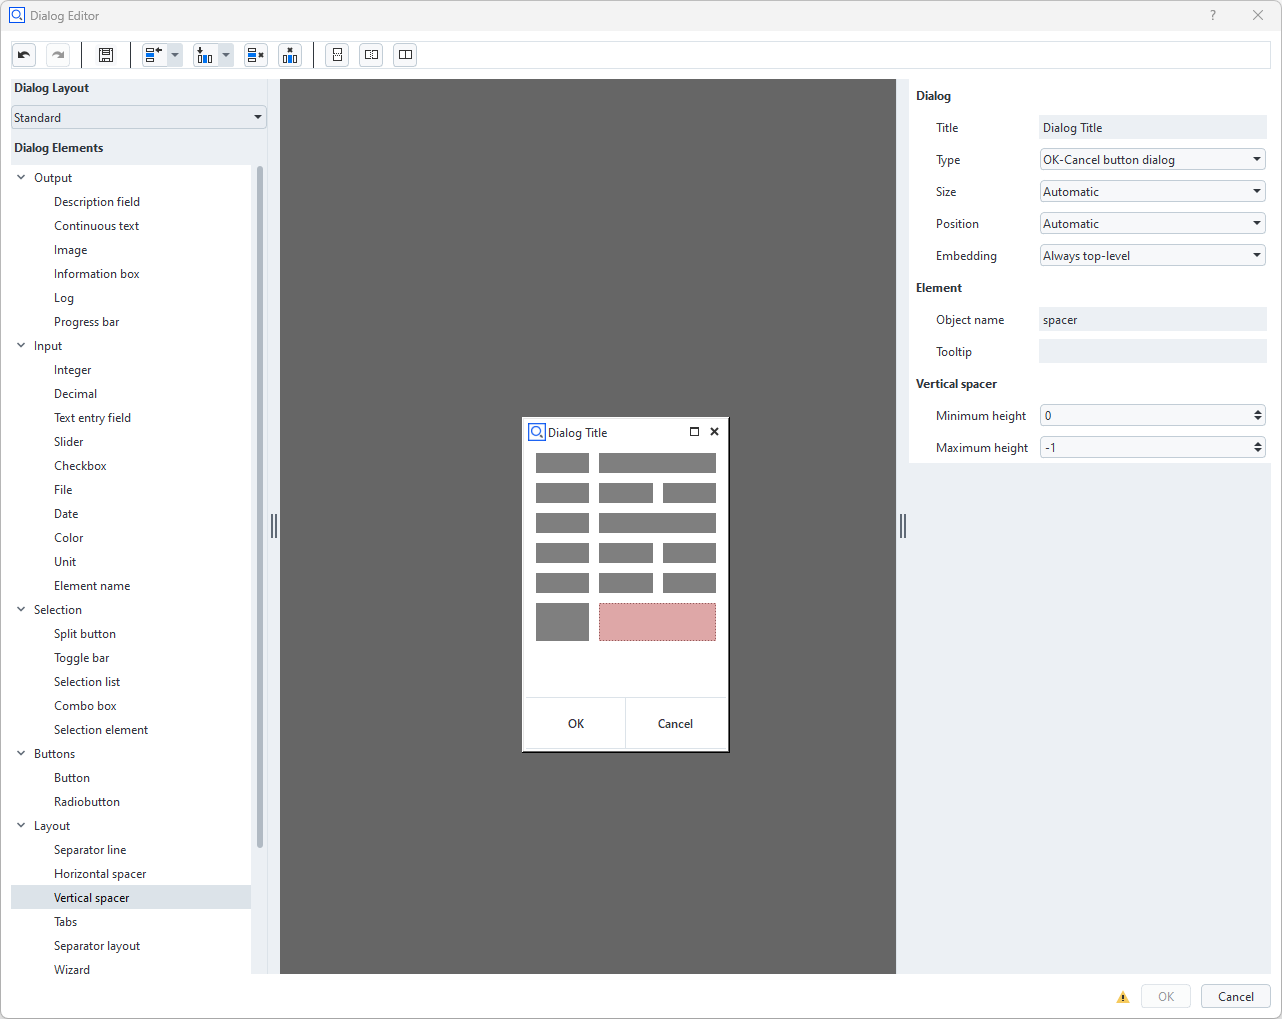This screenshot has width=1282, height=1019.
Task: Click the Cancel button in the dialog preview
Action: click(675, 724)
